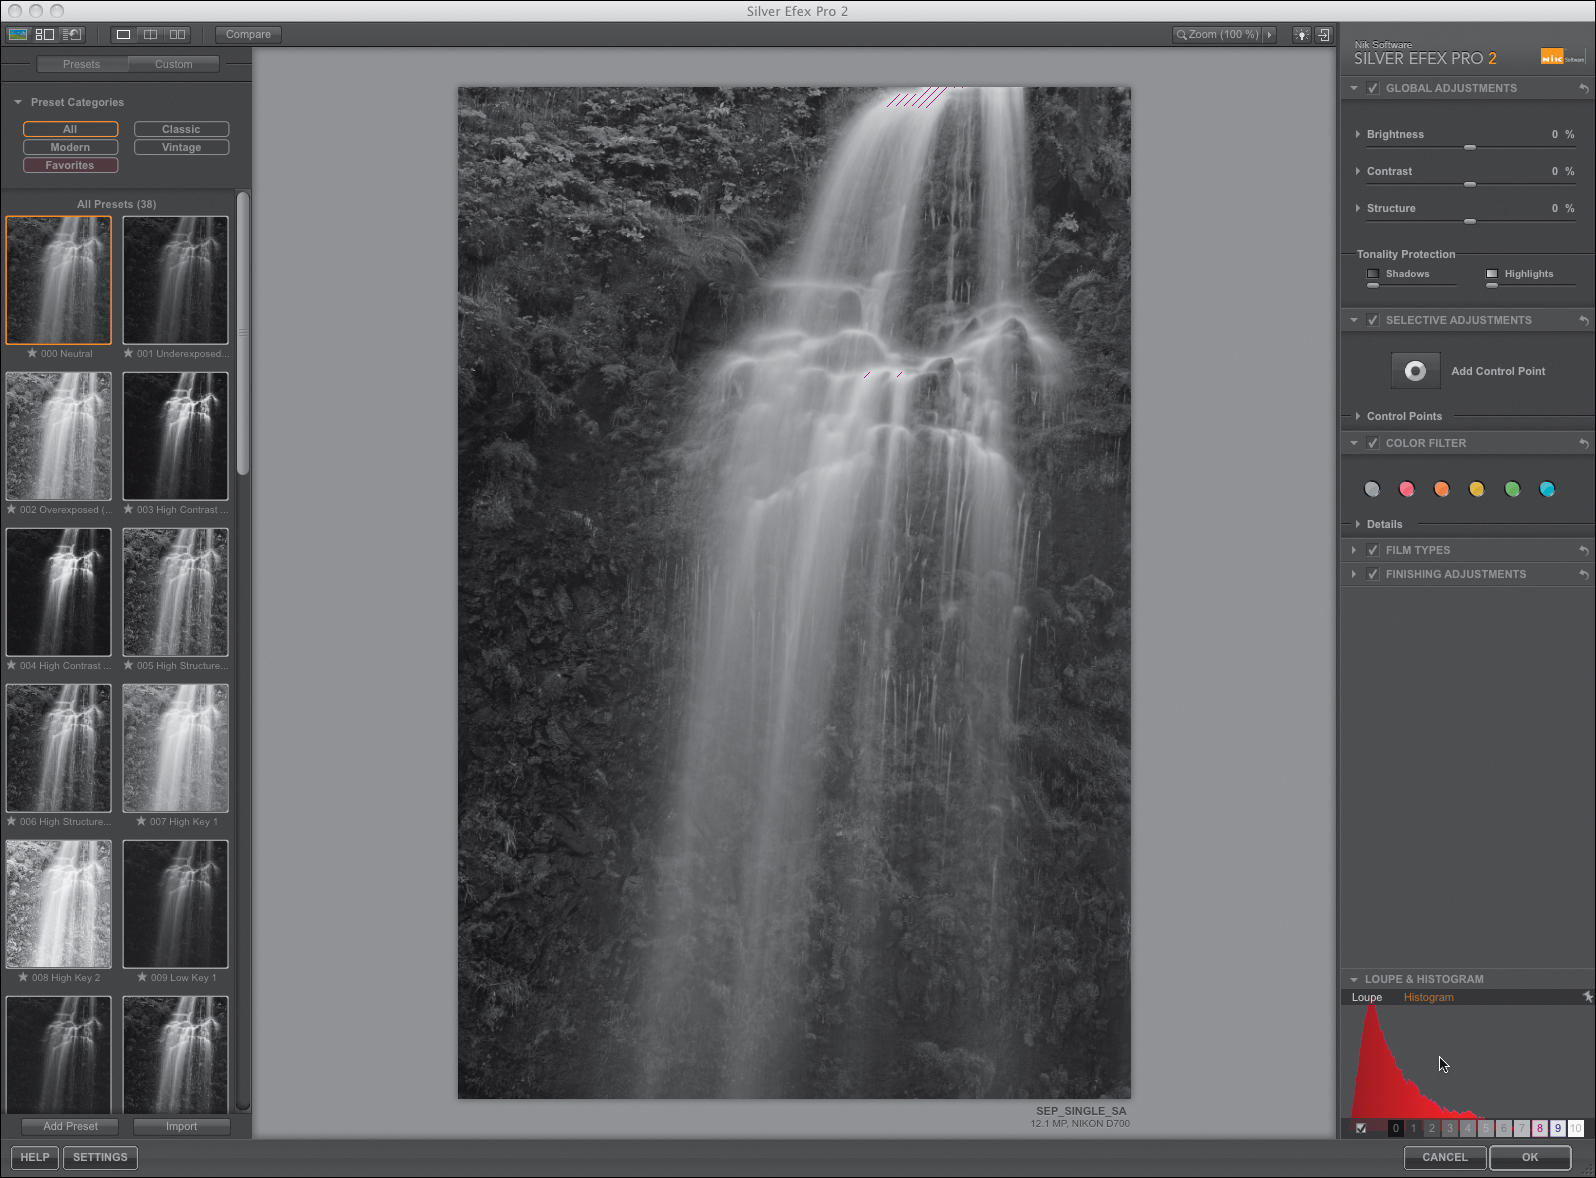Hide the side panels with arrow icon
The height and width of the screenshot is (1178, 1596).
click(1324, 35)
